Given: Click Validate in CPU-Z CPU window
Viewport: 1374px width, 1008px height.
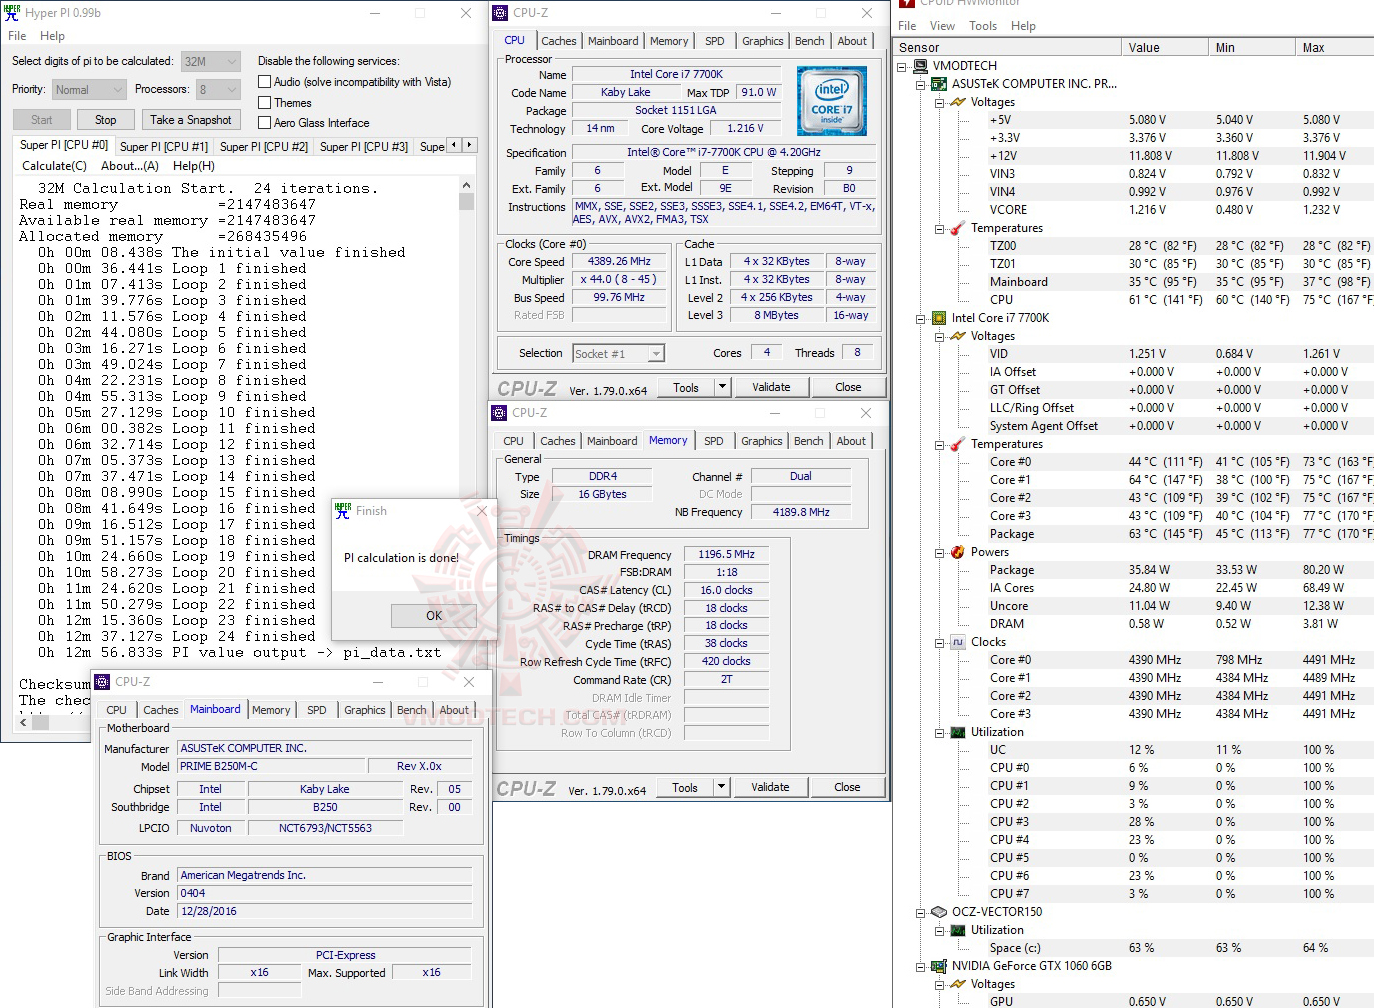Looking at the screenshot, I should point(771,387).
